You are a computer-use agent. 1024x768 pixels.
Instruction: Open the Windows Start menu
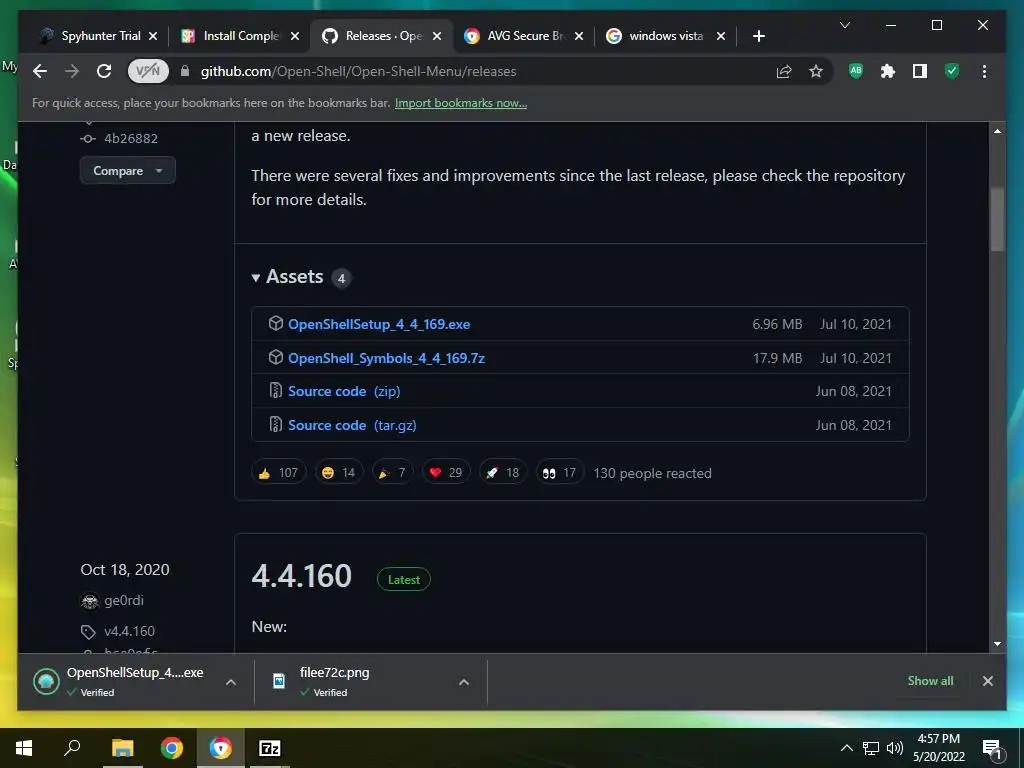(24, 748)
